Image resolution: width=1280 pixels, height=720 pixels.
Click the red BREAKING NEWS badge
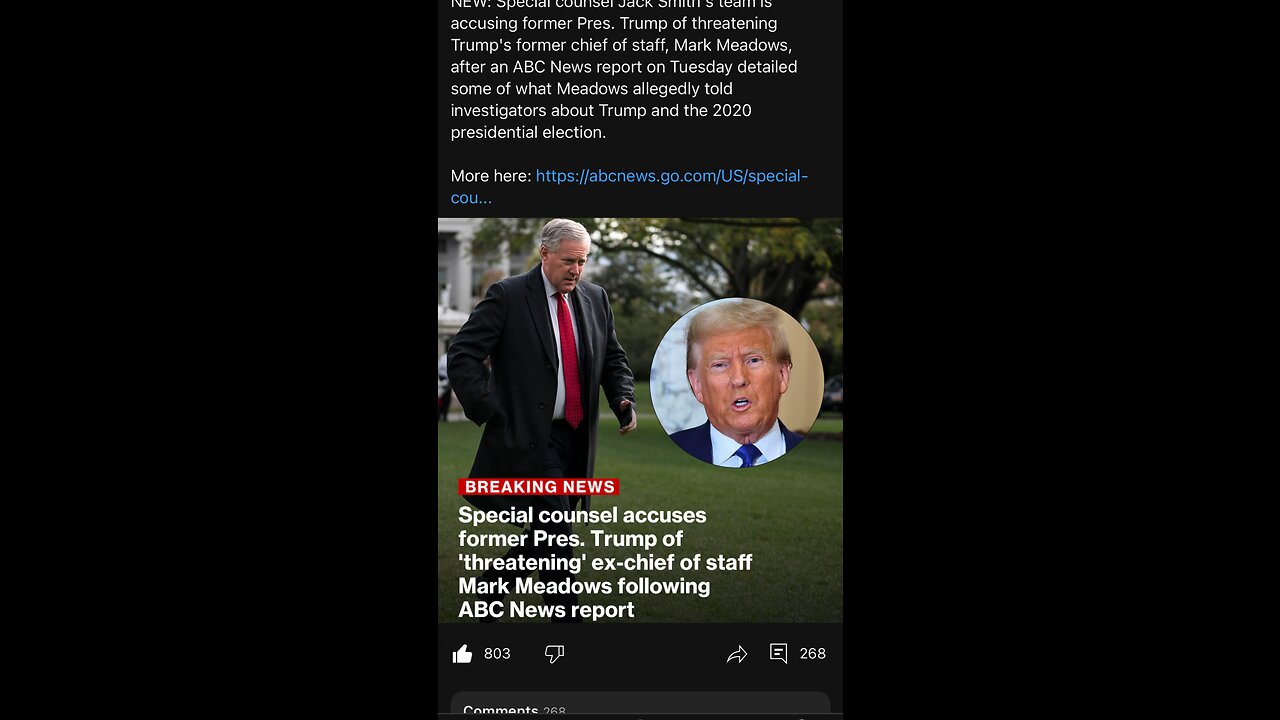point(539,487)
